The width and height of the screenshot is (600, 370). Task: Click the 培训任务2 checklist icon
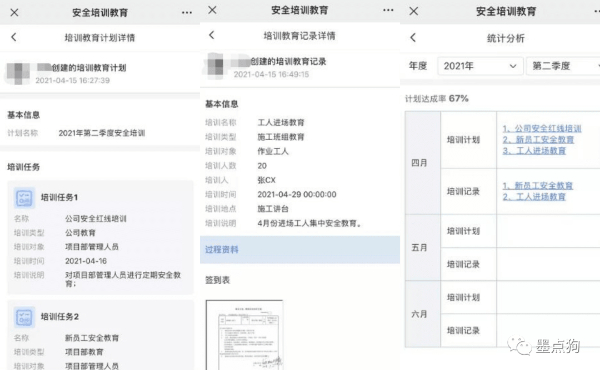point(24,317)
